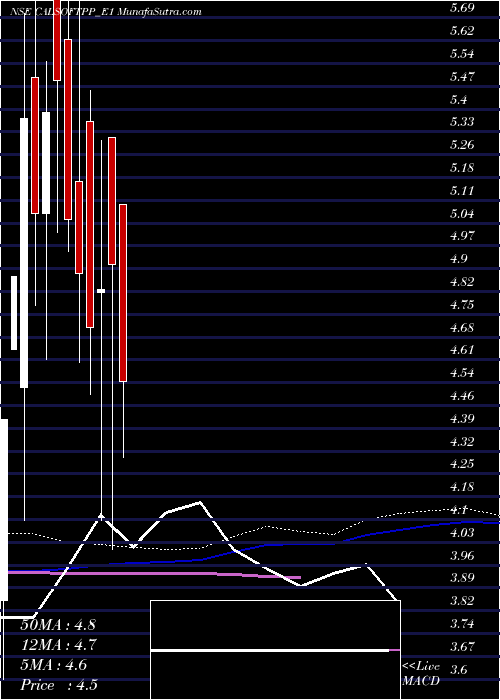Click the 3.6 price axis value

[458, 669]
